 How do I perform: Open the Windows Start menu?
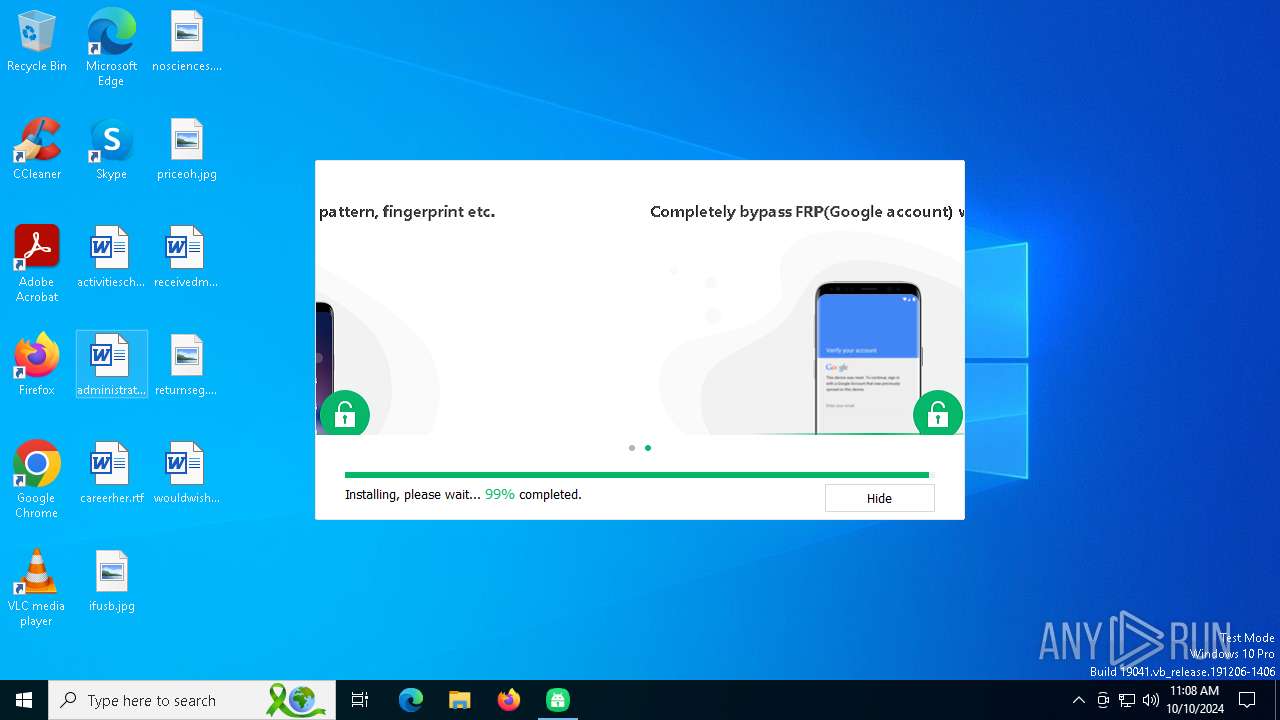pyautogui.click(x=24, y=700)
